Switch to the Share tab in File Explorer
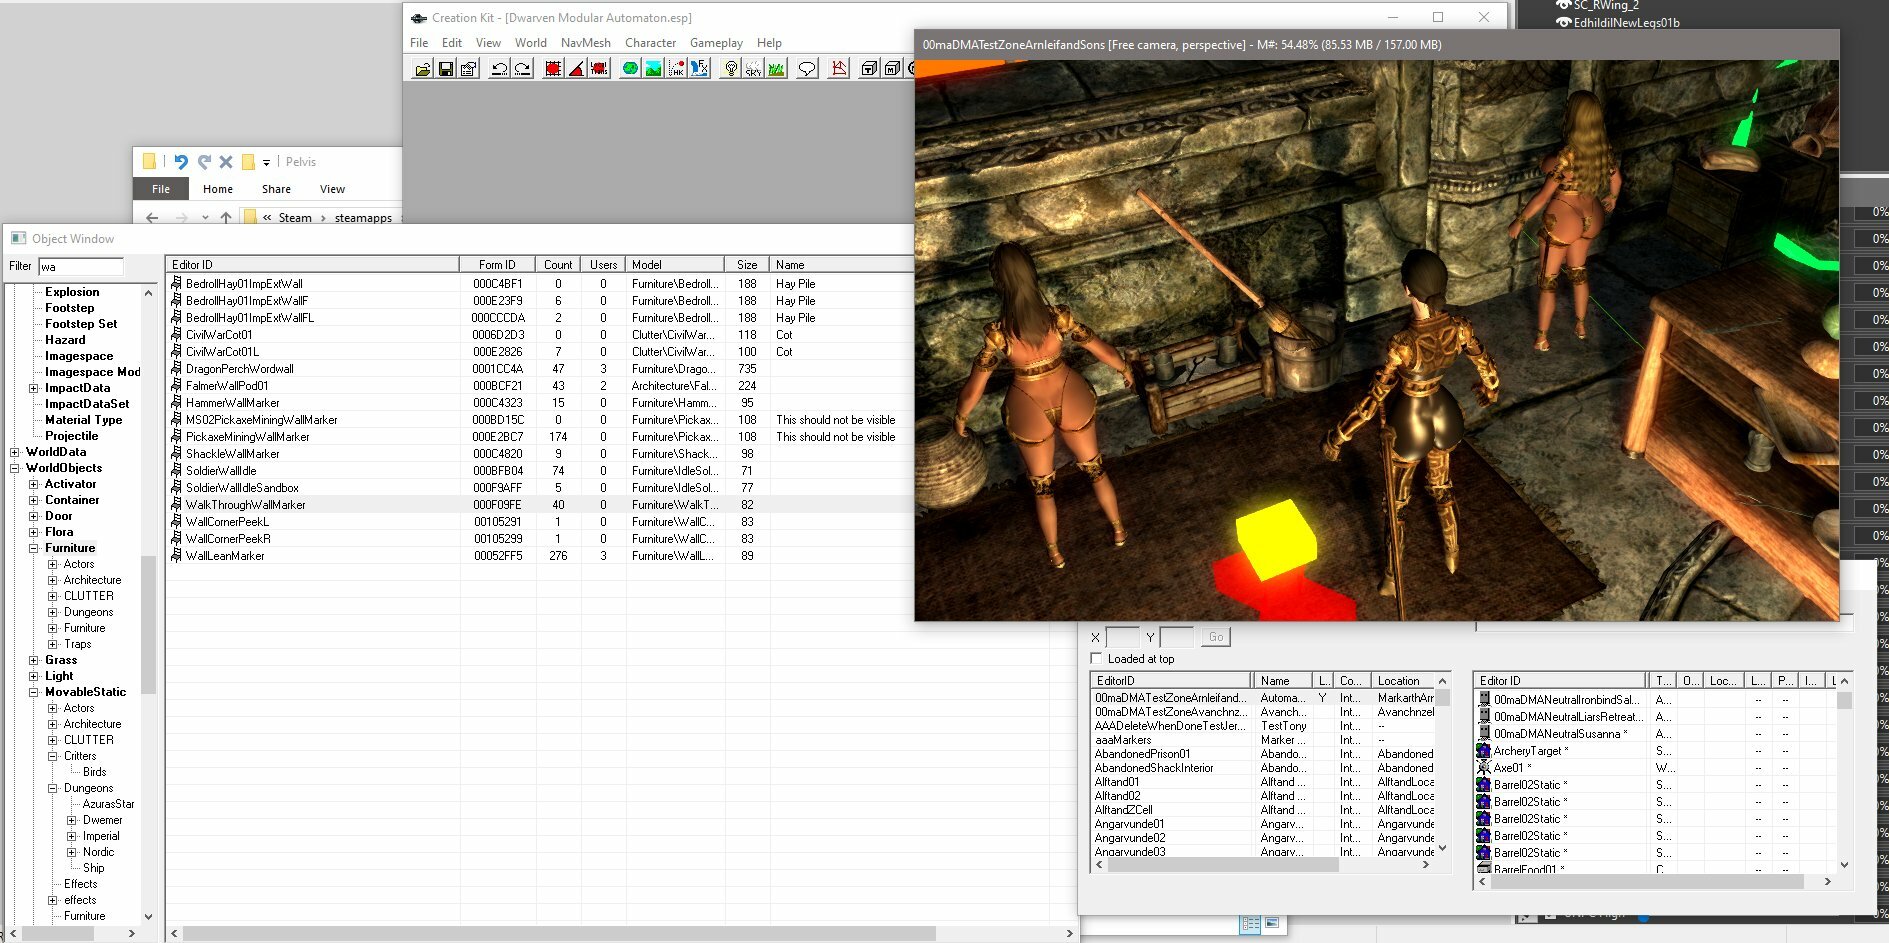The image size is (1889, 943). coord(276,189)
